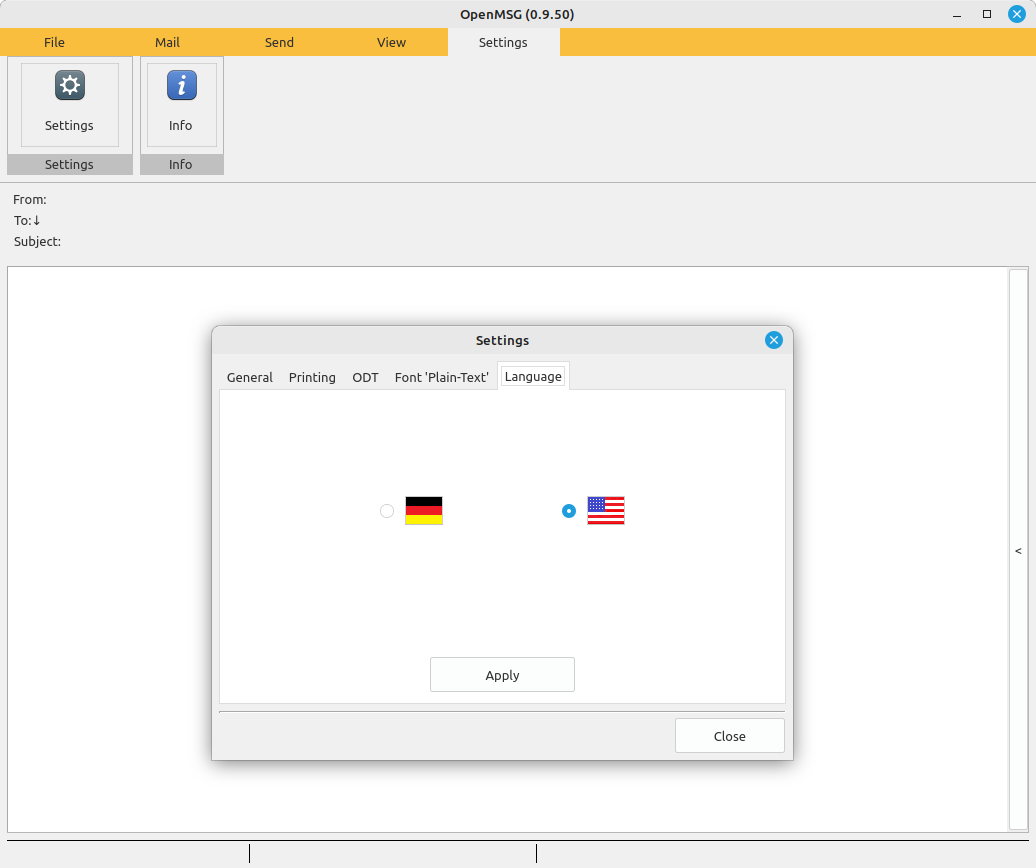The image size is (1036, 868).
Task: Open the Printing settings tab
Action: point(312,377)
